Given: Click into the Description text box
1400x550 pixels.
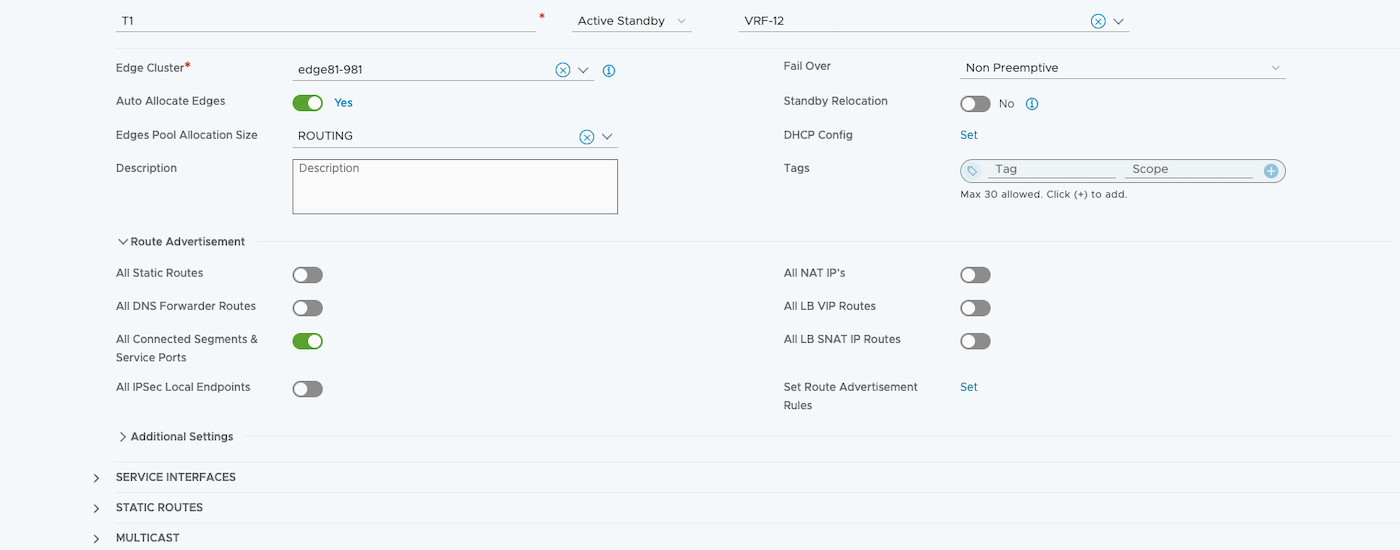Looking at the screenshot, I should 455,187.
